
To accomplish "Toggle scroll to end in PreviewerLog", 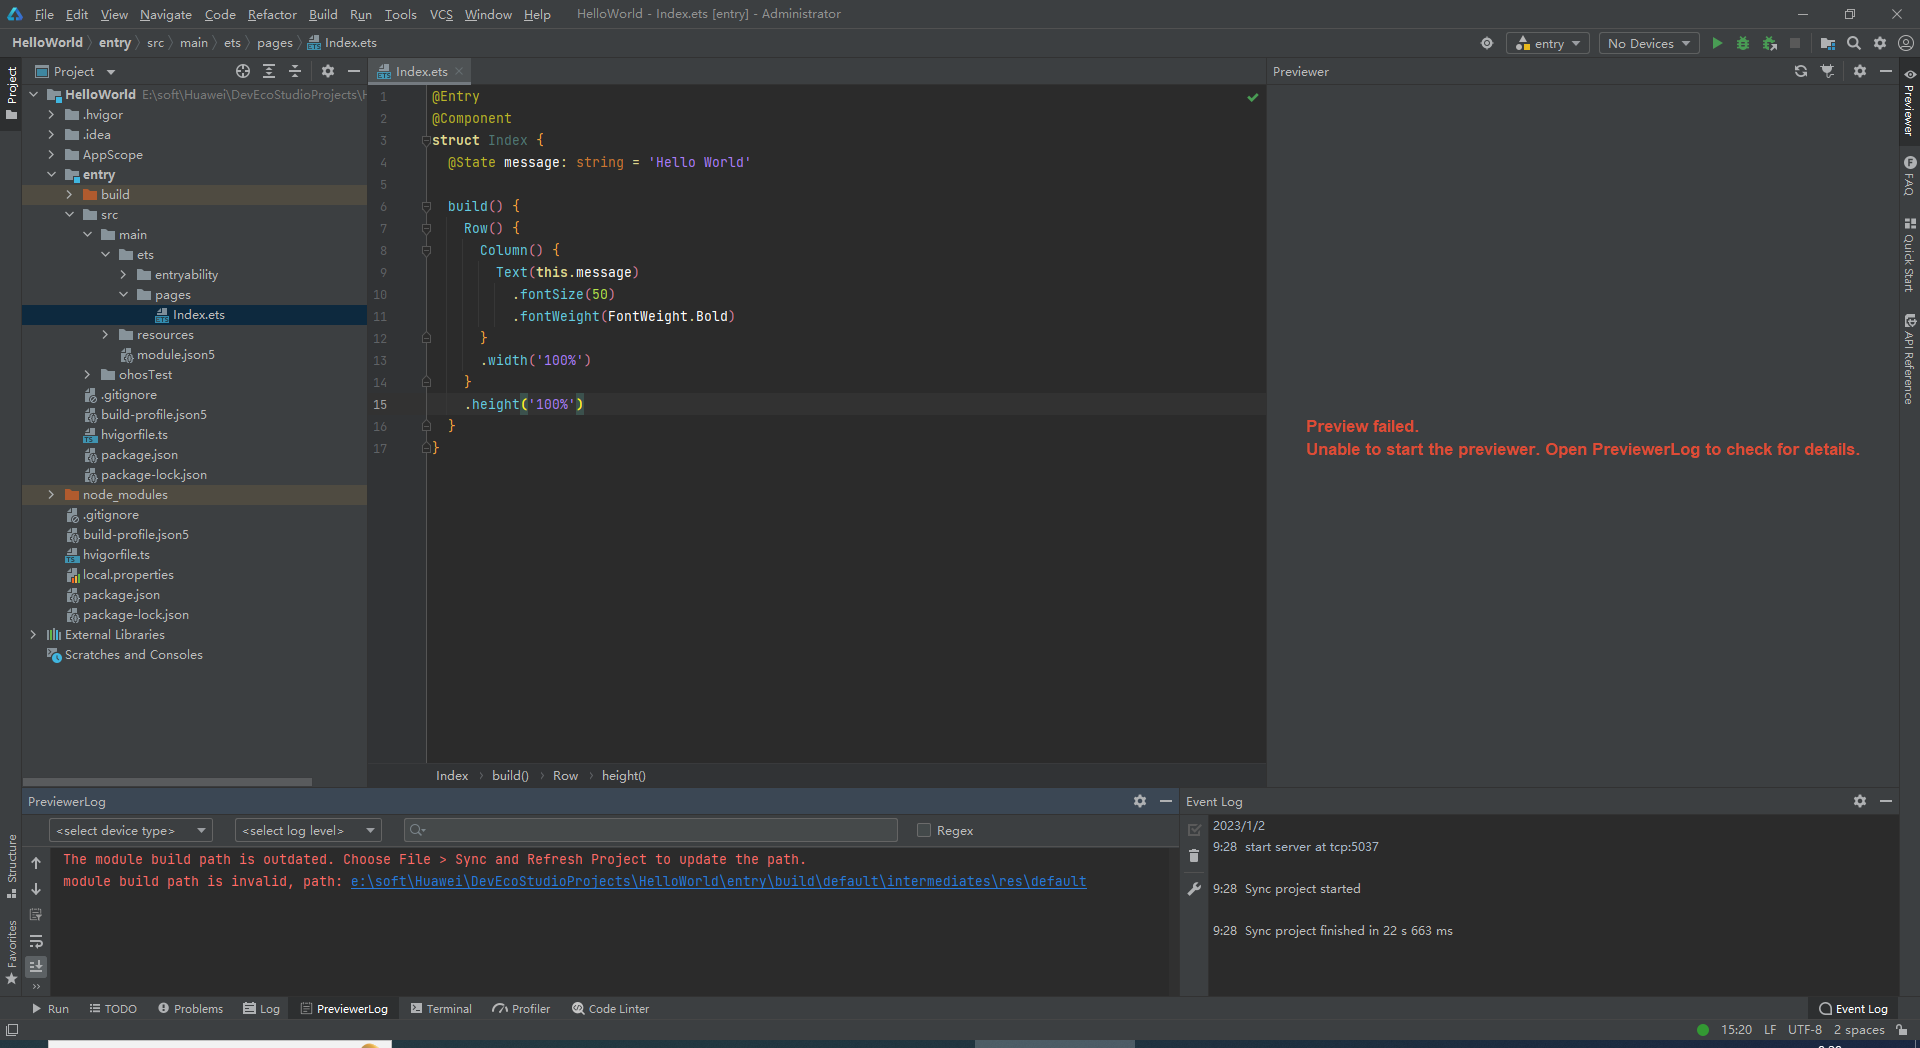I will [x=36, y=966].
